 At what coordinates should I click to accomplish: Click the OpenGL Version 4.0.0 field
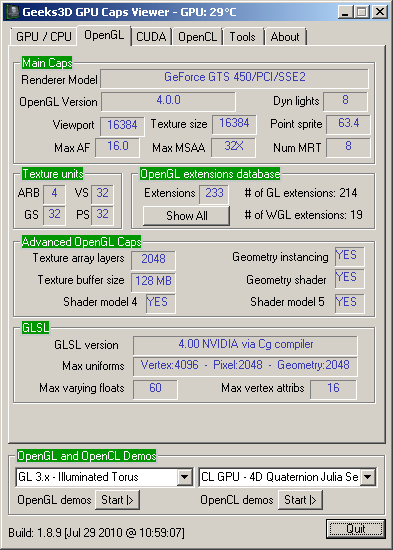pos(168,101)
